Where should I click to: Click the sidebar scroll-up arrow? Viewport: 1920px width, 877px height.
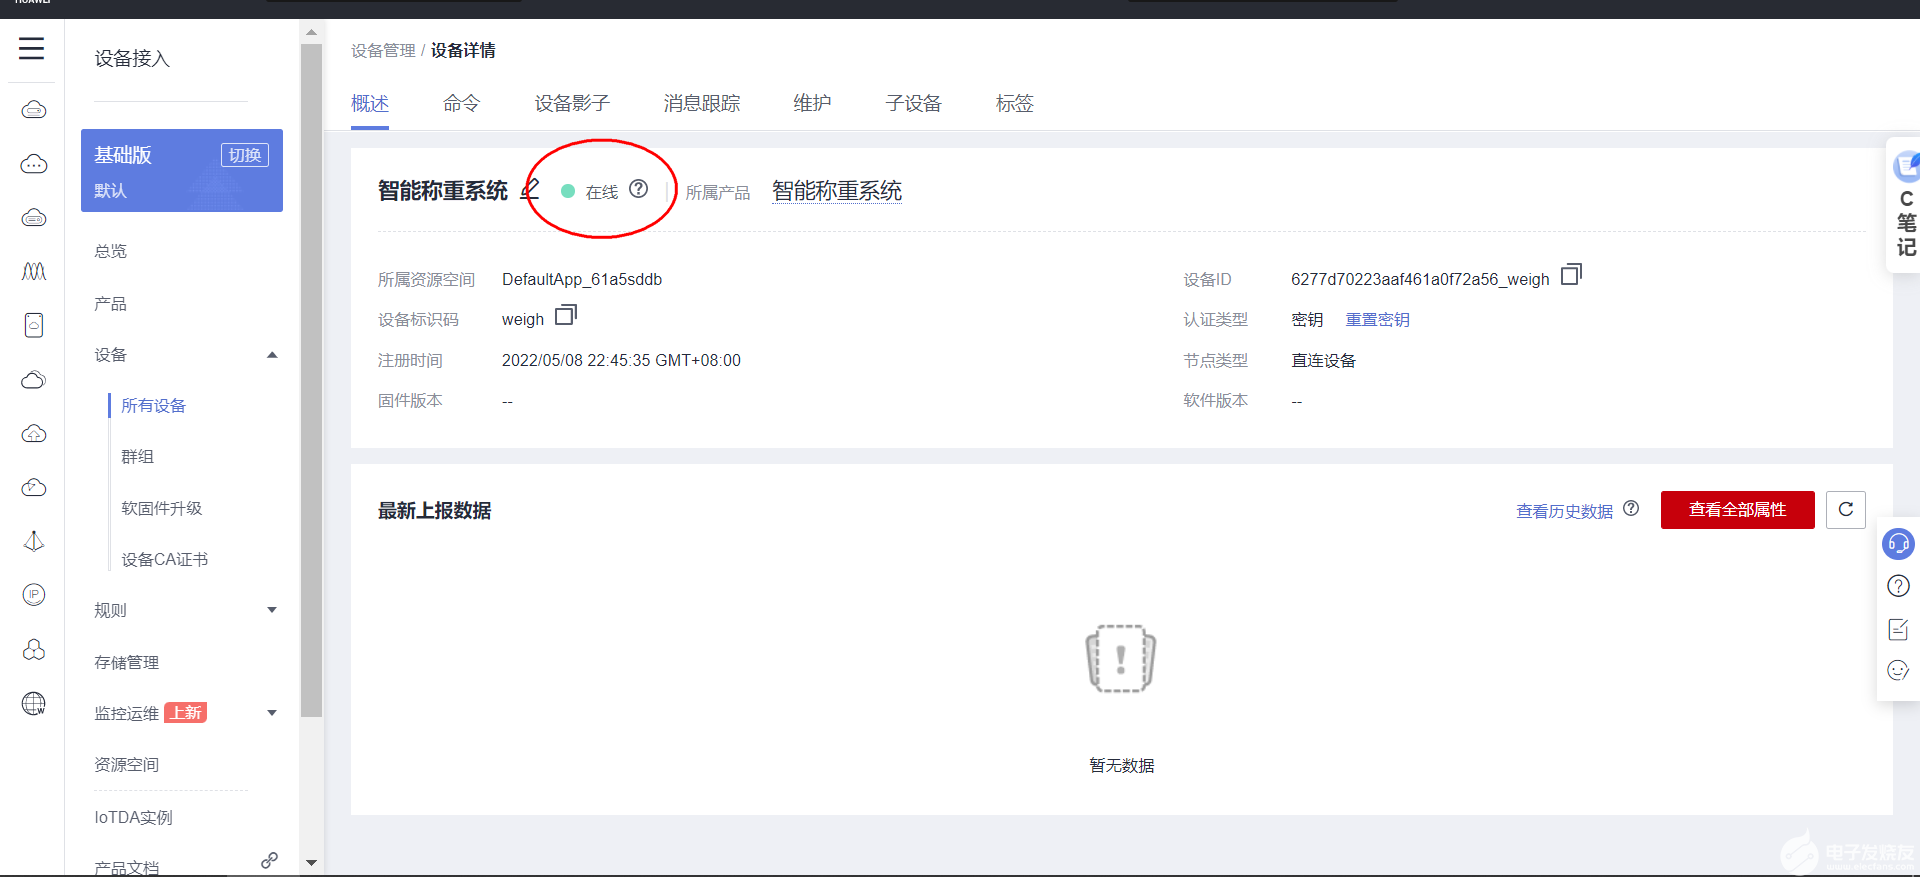(311, 32)
